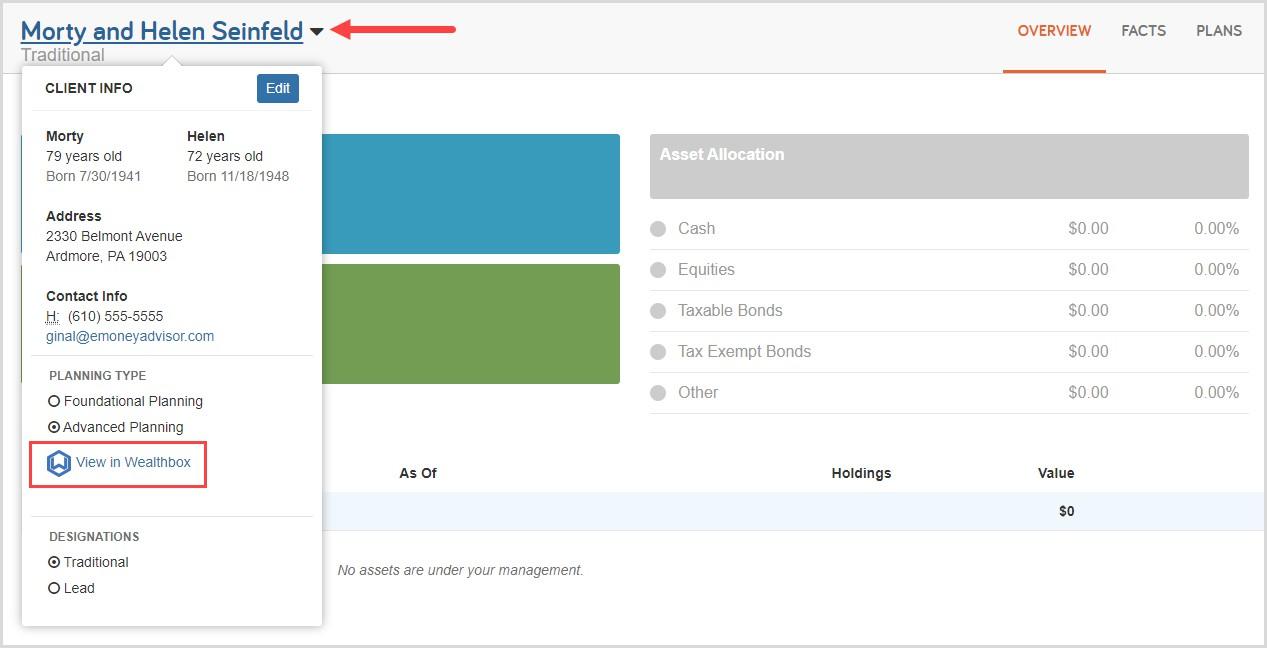This screenshot has height=648, width=1267.
Task: Click the Taxable Bonds circle icon
Action: click(x=658, y=311)
